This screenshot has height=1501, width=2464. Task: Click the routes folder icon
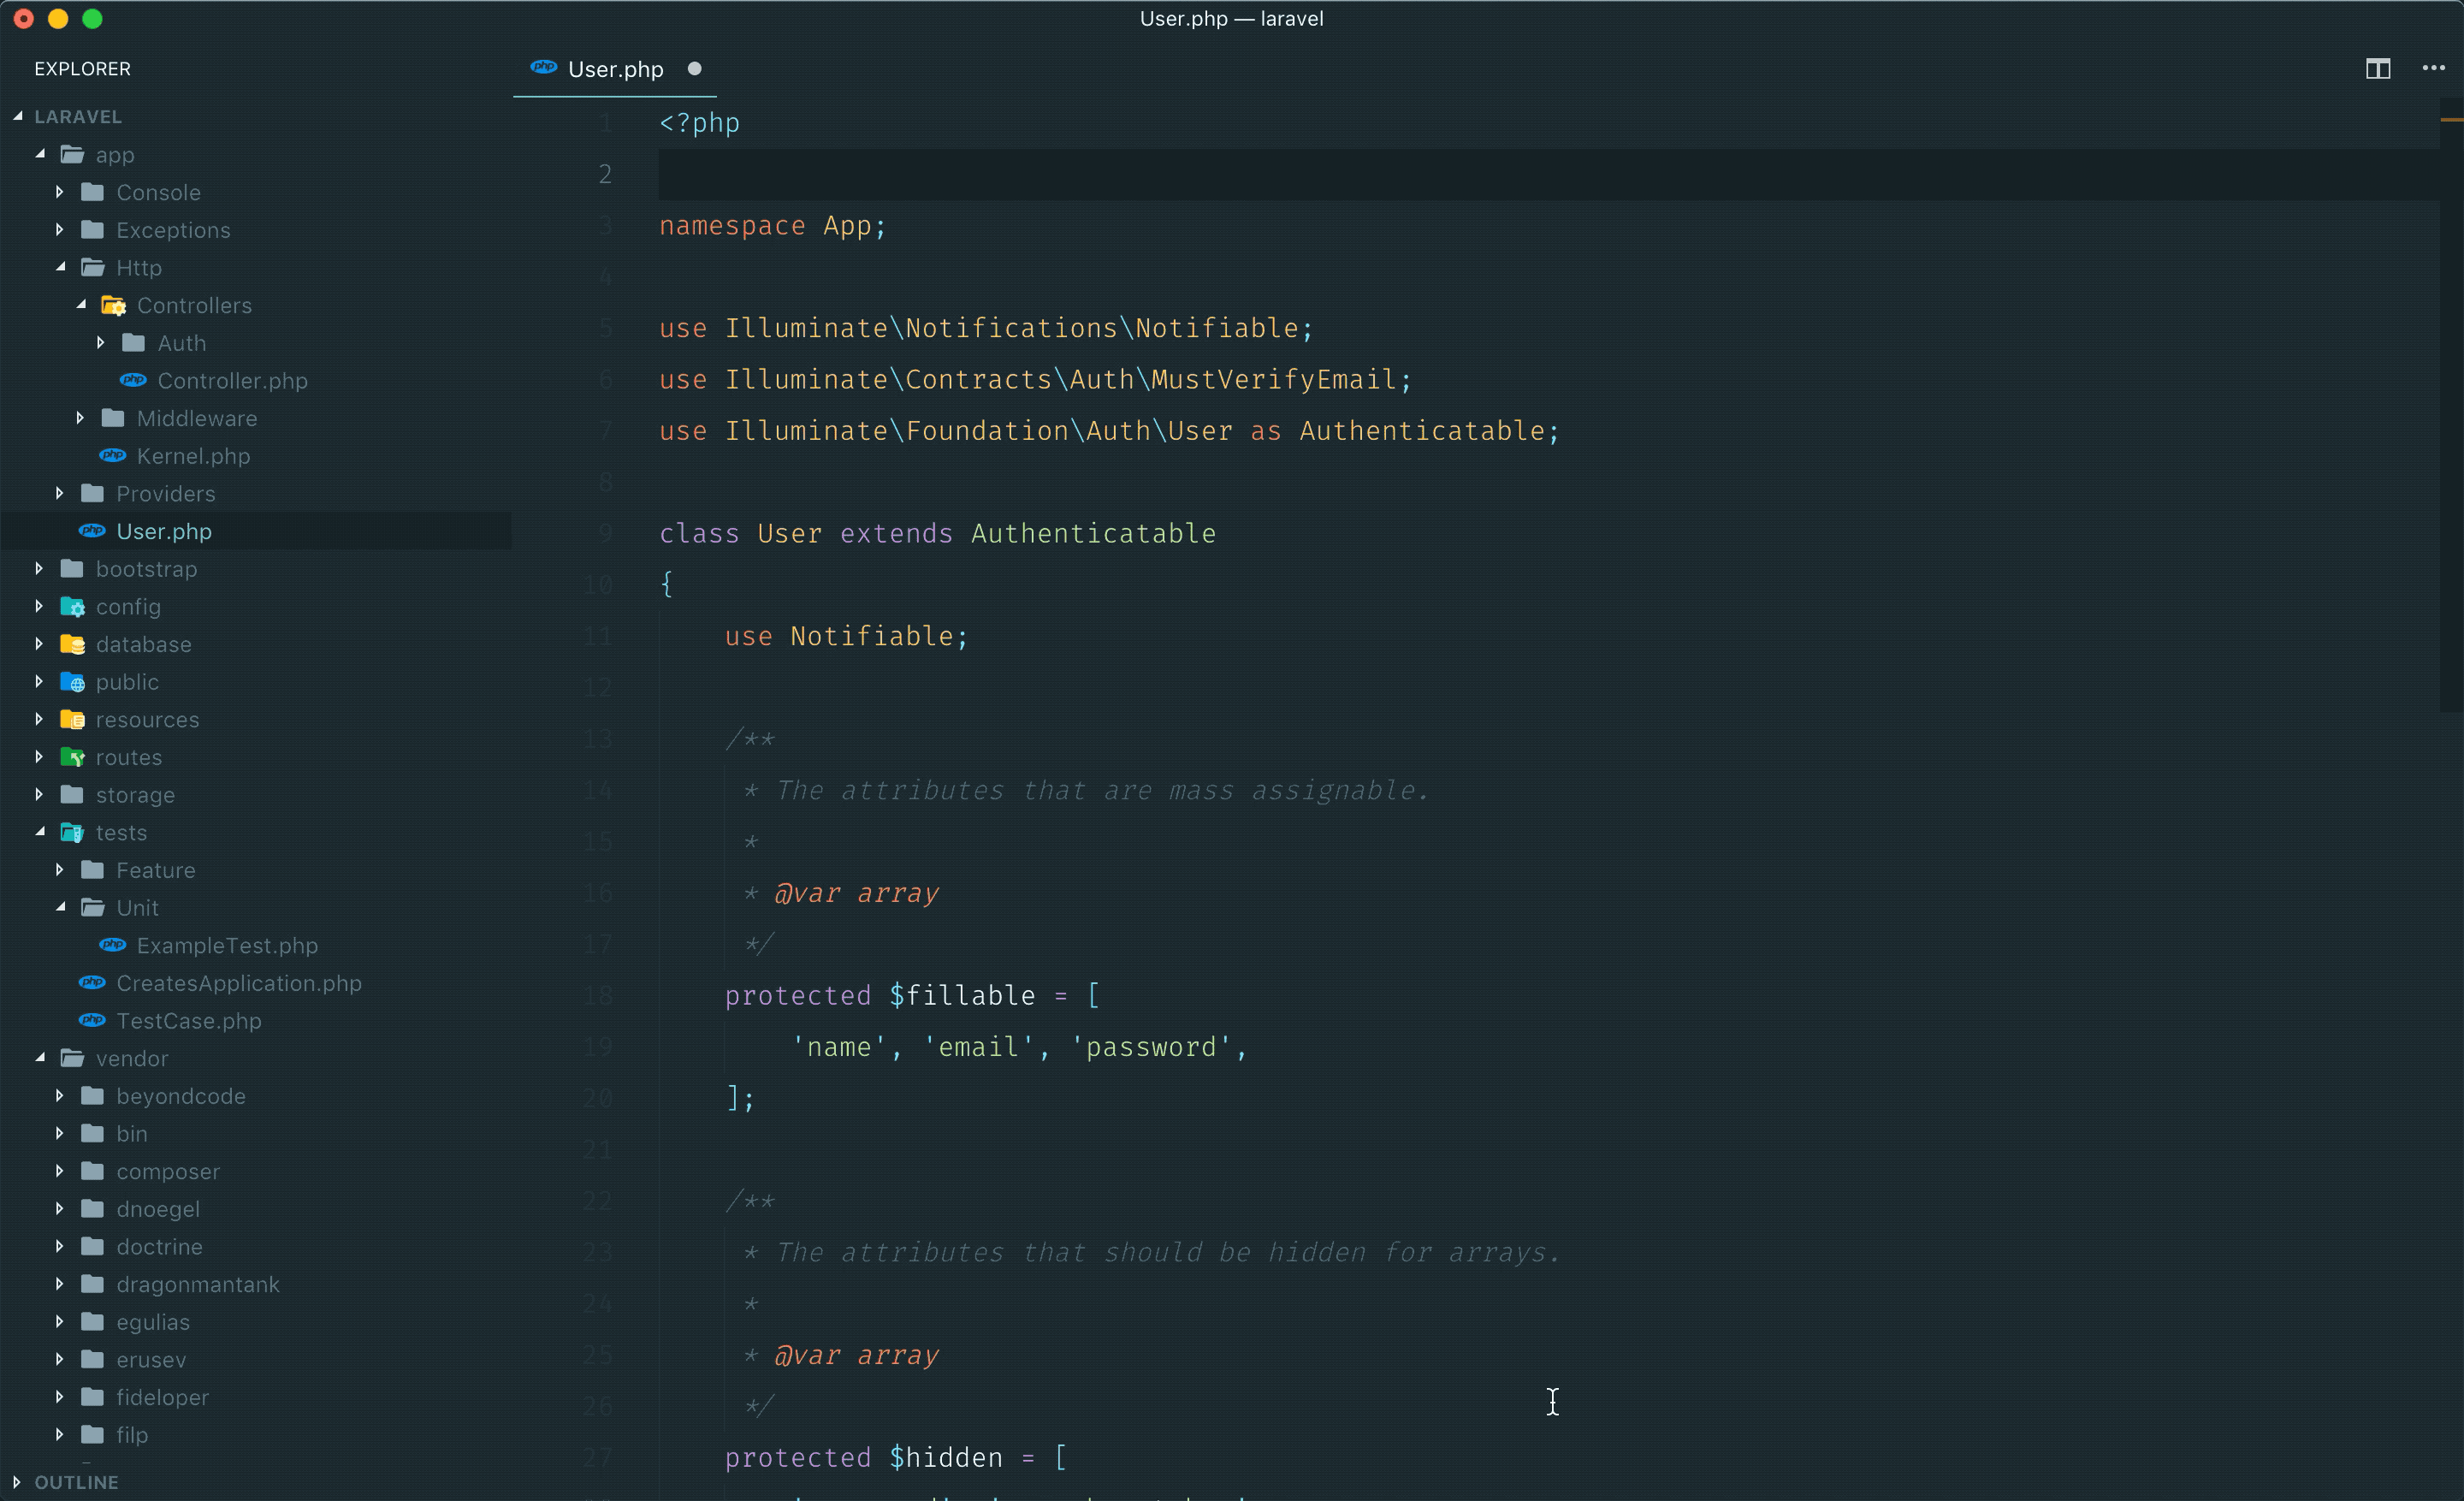[72, 758]
